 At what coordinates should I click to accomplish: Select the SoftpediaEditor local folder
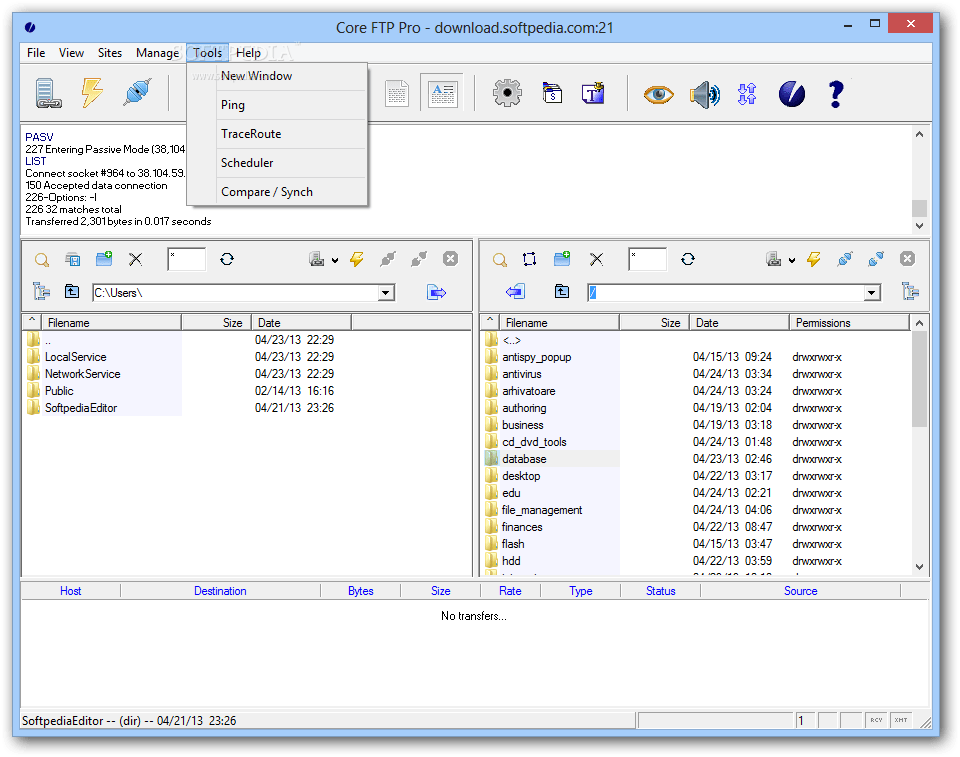(80, 408)
